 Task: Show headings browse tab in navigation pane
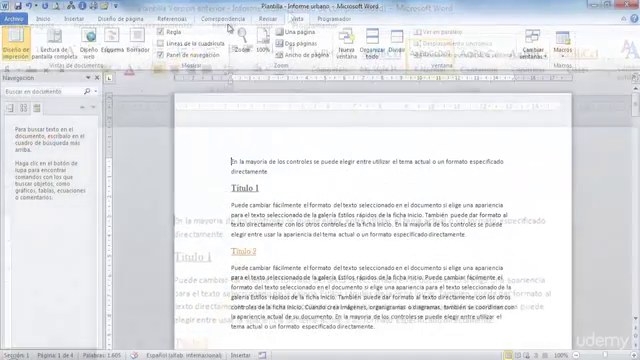(x=10, y=108)
